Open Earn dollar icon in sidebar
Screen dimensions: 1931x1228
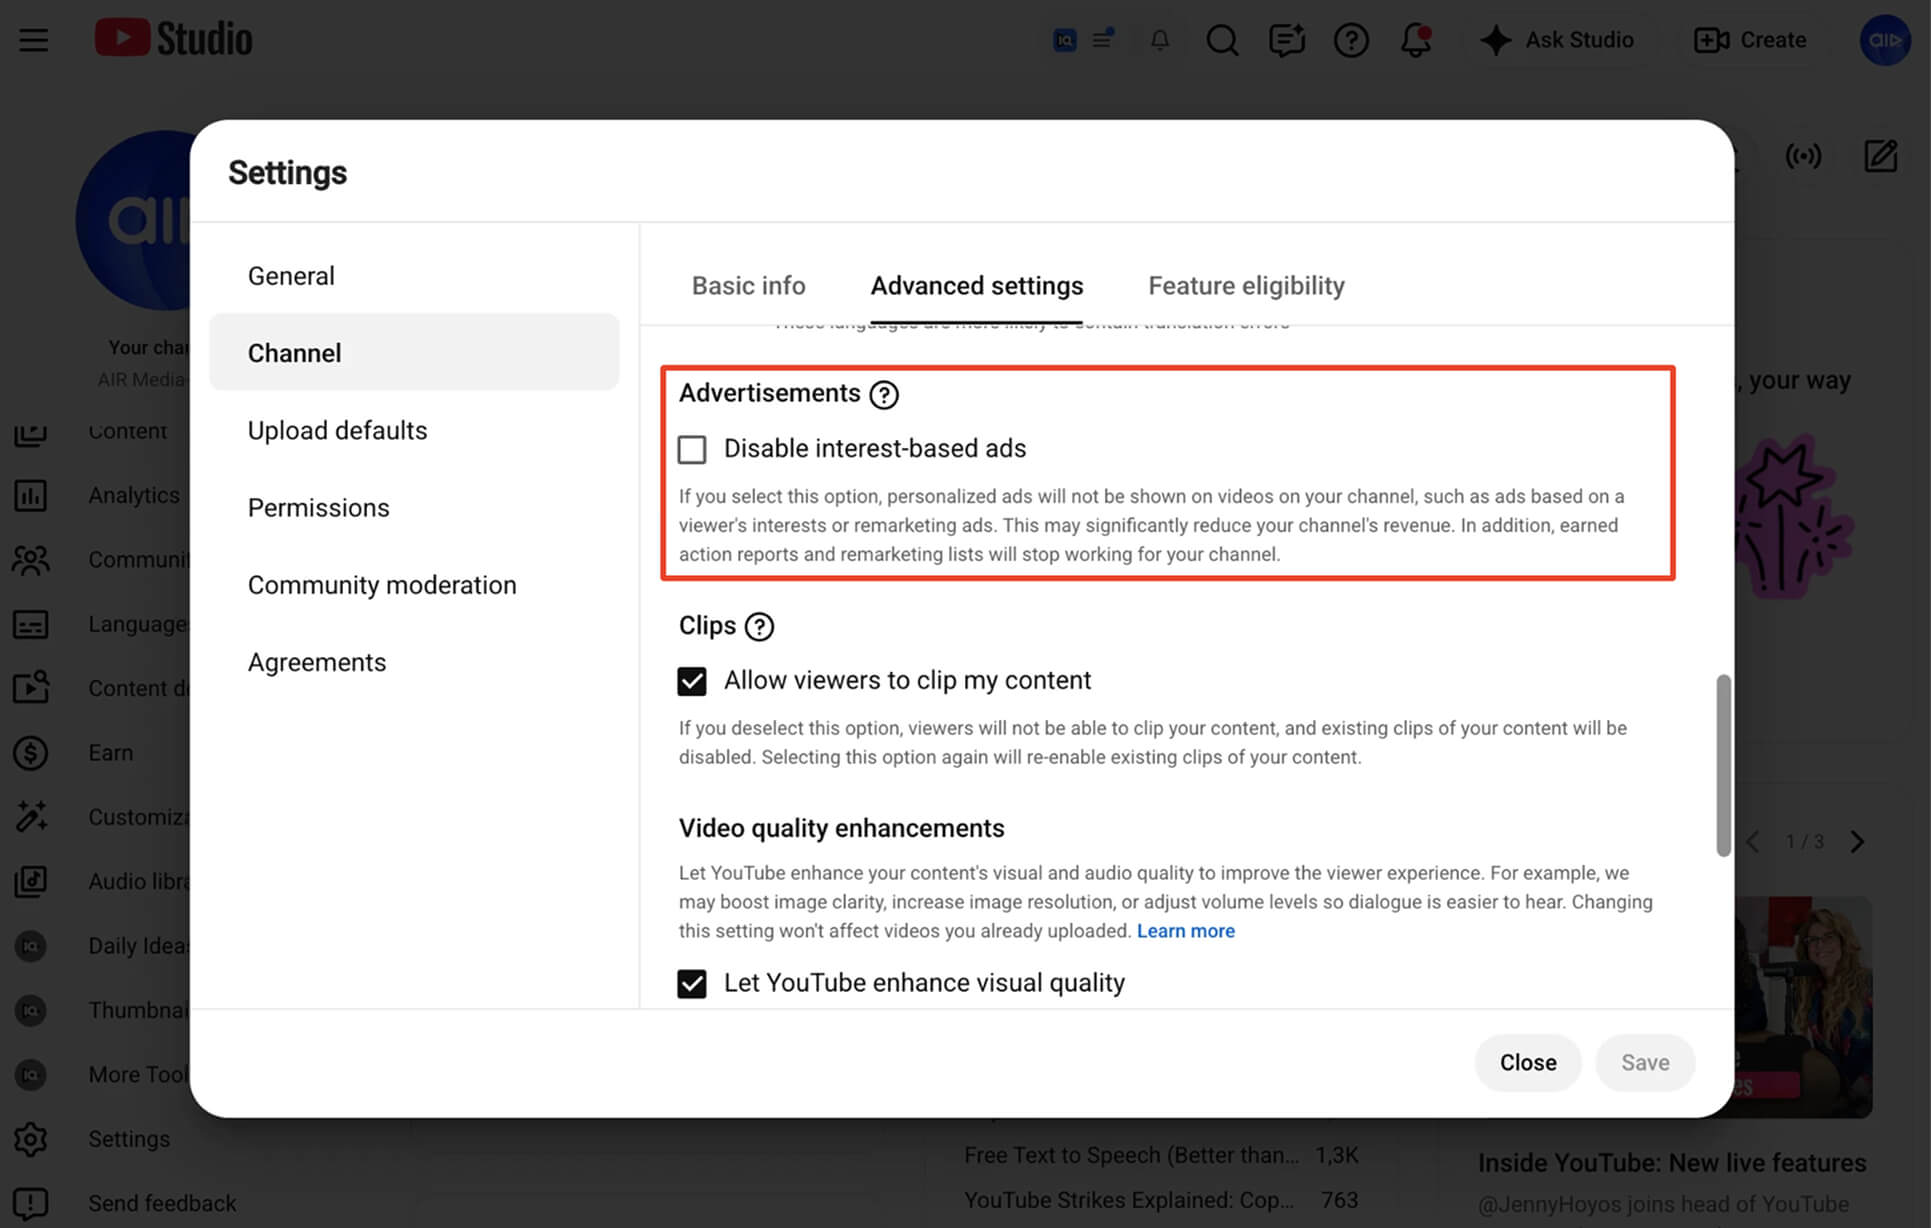30,752
